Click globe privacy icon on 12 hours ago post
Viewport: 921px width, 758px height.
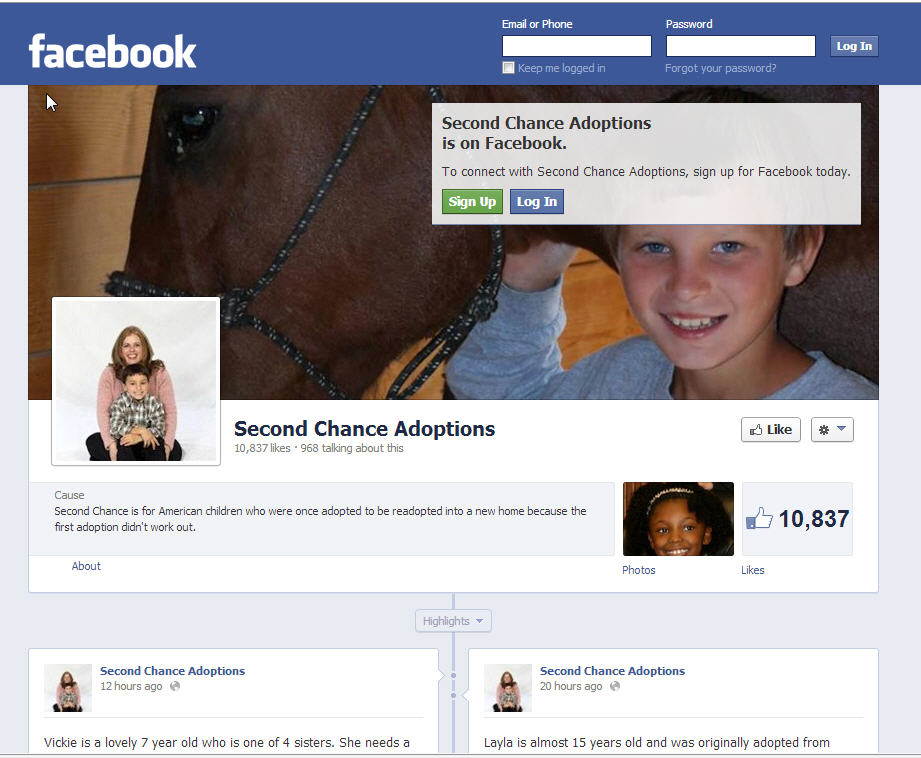pos(176,687)
